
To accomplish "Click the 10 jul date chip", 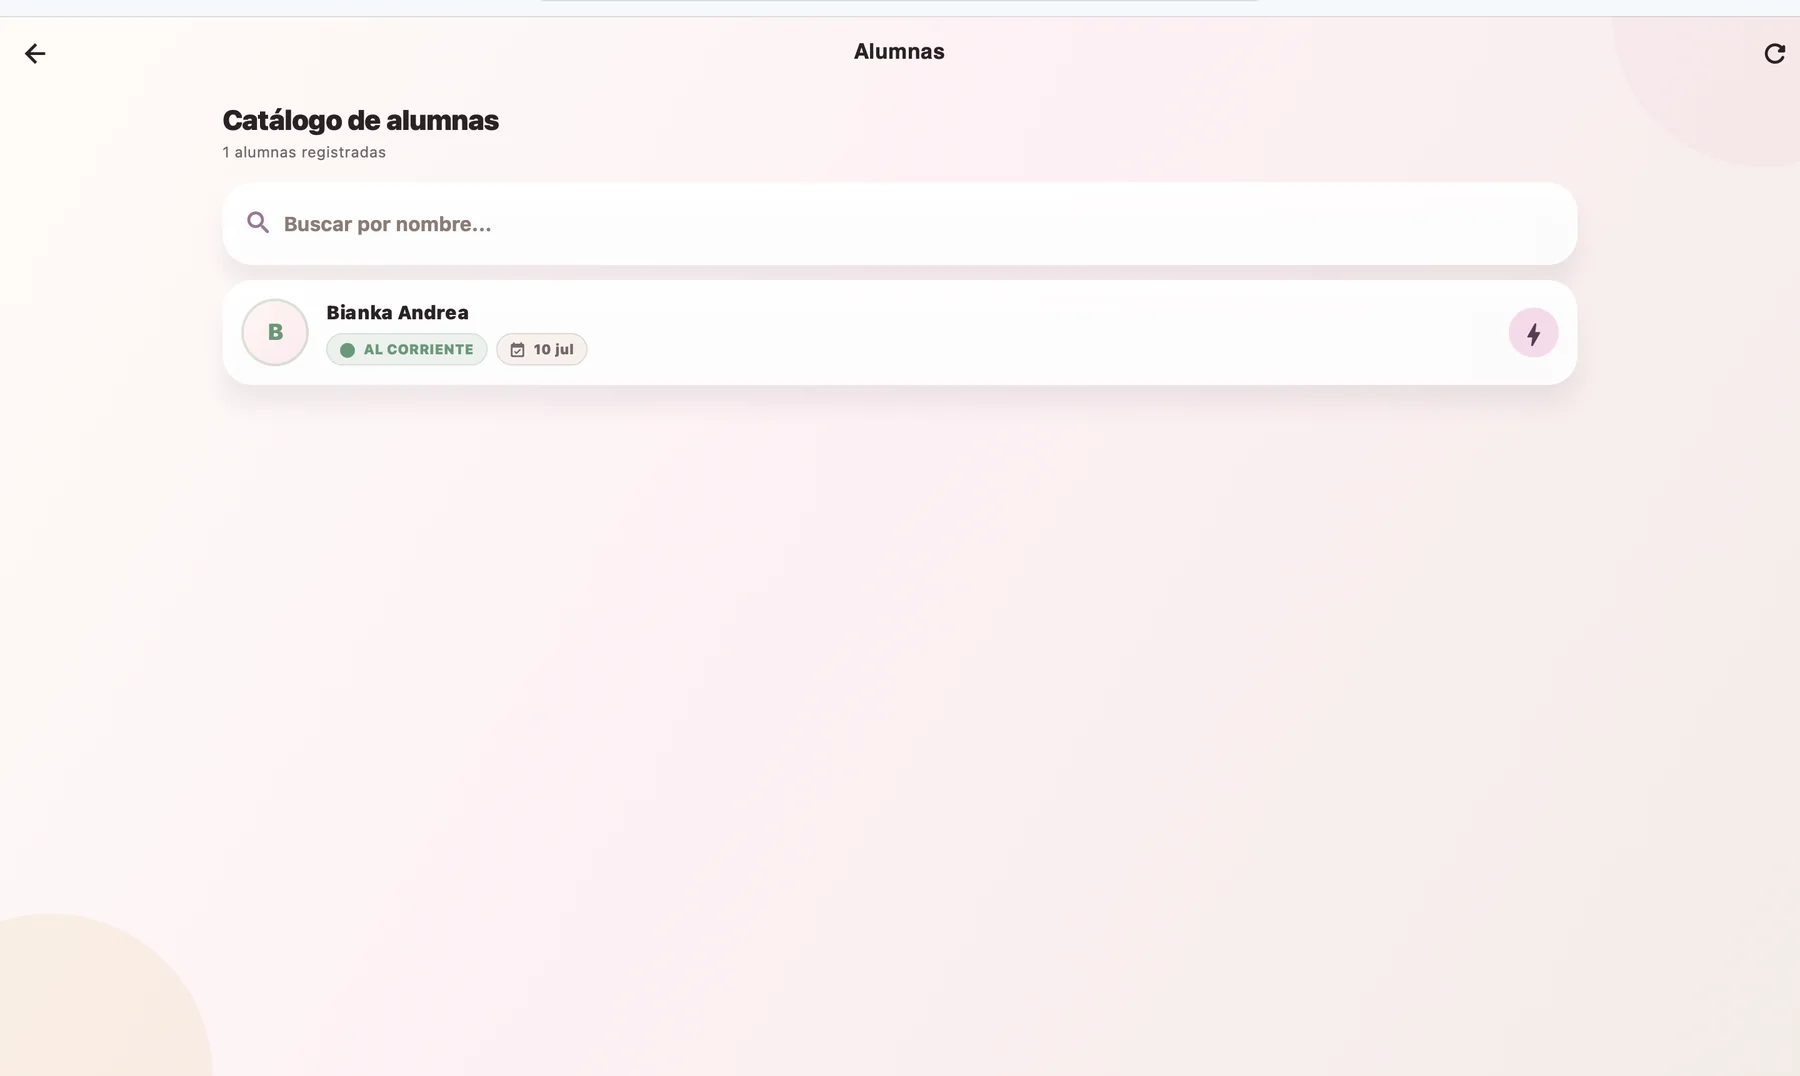I will [542, 350].
